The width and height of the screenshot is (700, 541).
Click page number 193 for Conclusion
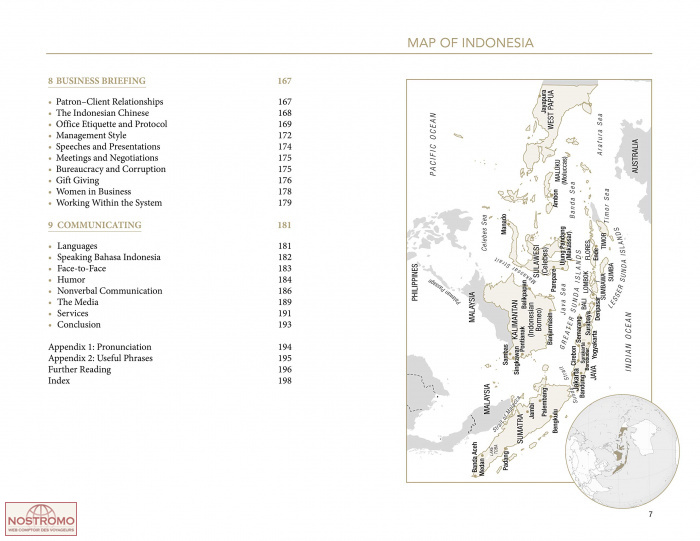[284, 325]
